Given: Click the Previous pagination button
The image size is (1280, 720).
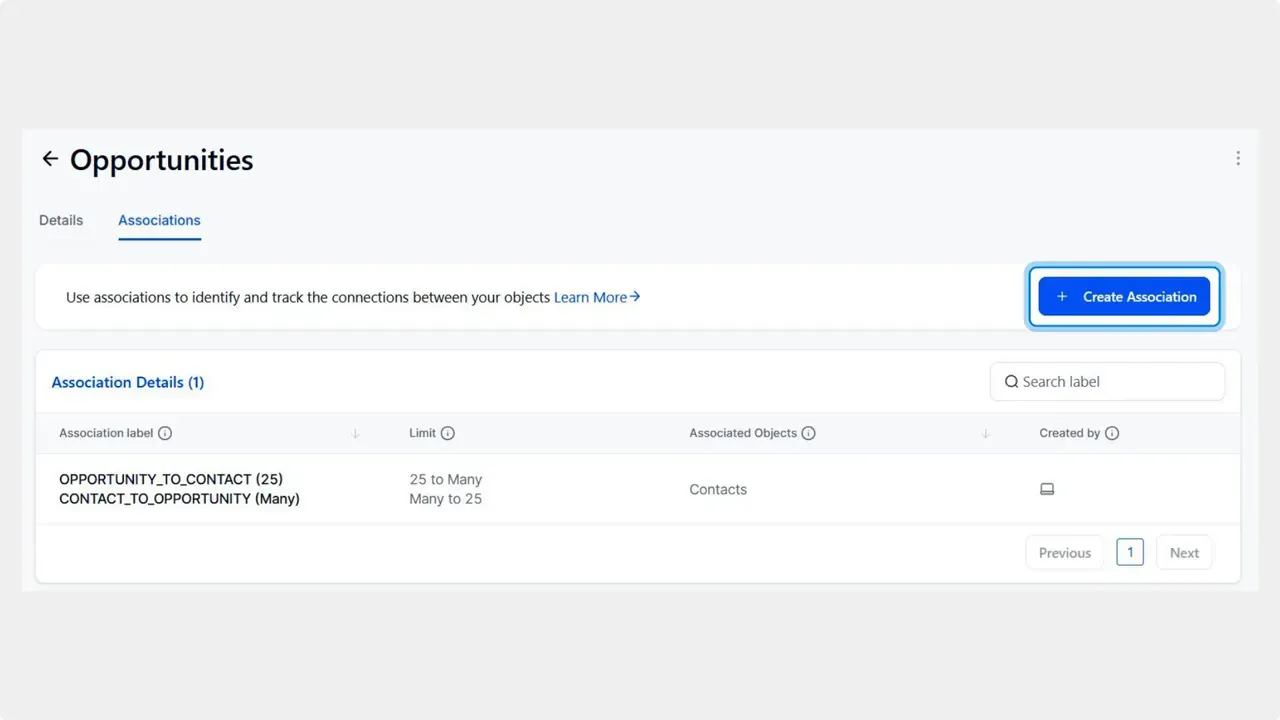Looking at the screenshot, I should (1064, 553).
